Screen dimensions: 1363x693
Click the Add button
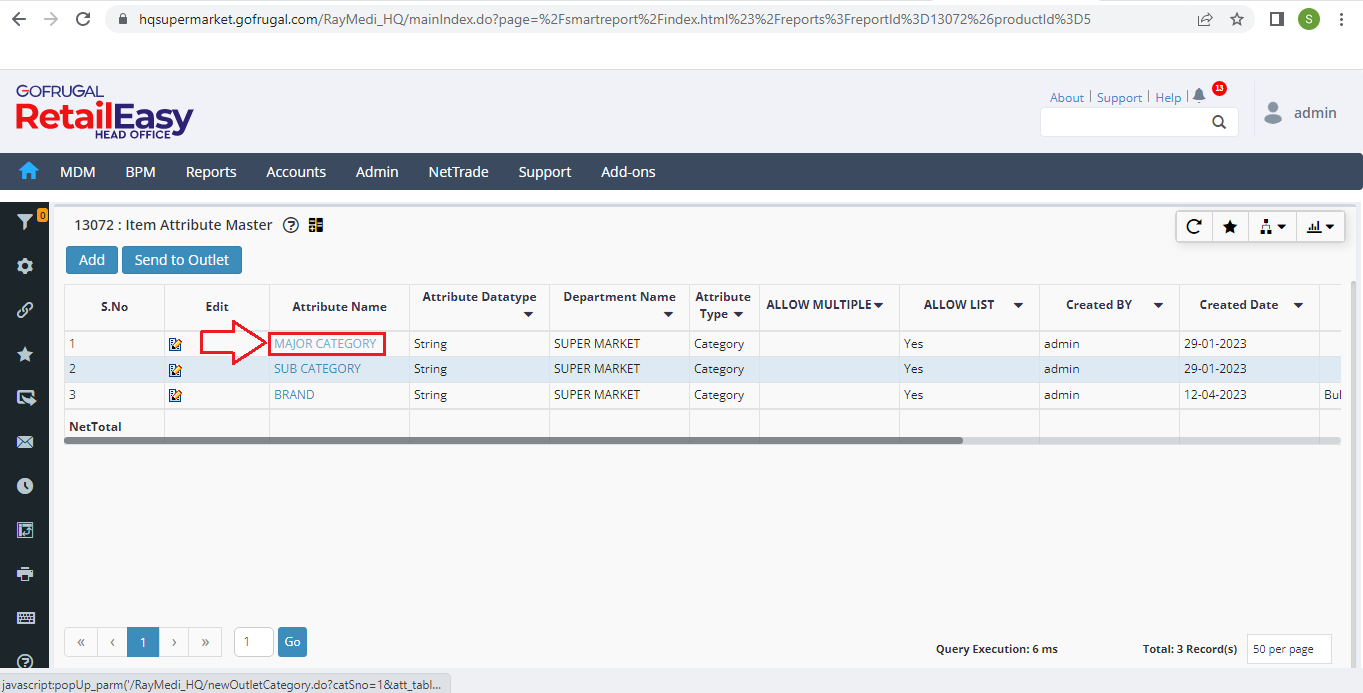coord(91,260)
